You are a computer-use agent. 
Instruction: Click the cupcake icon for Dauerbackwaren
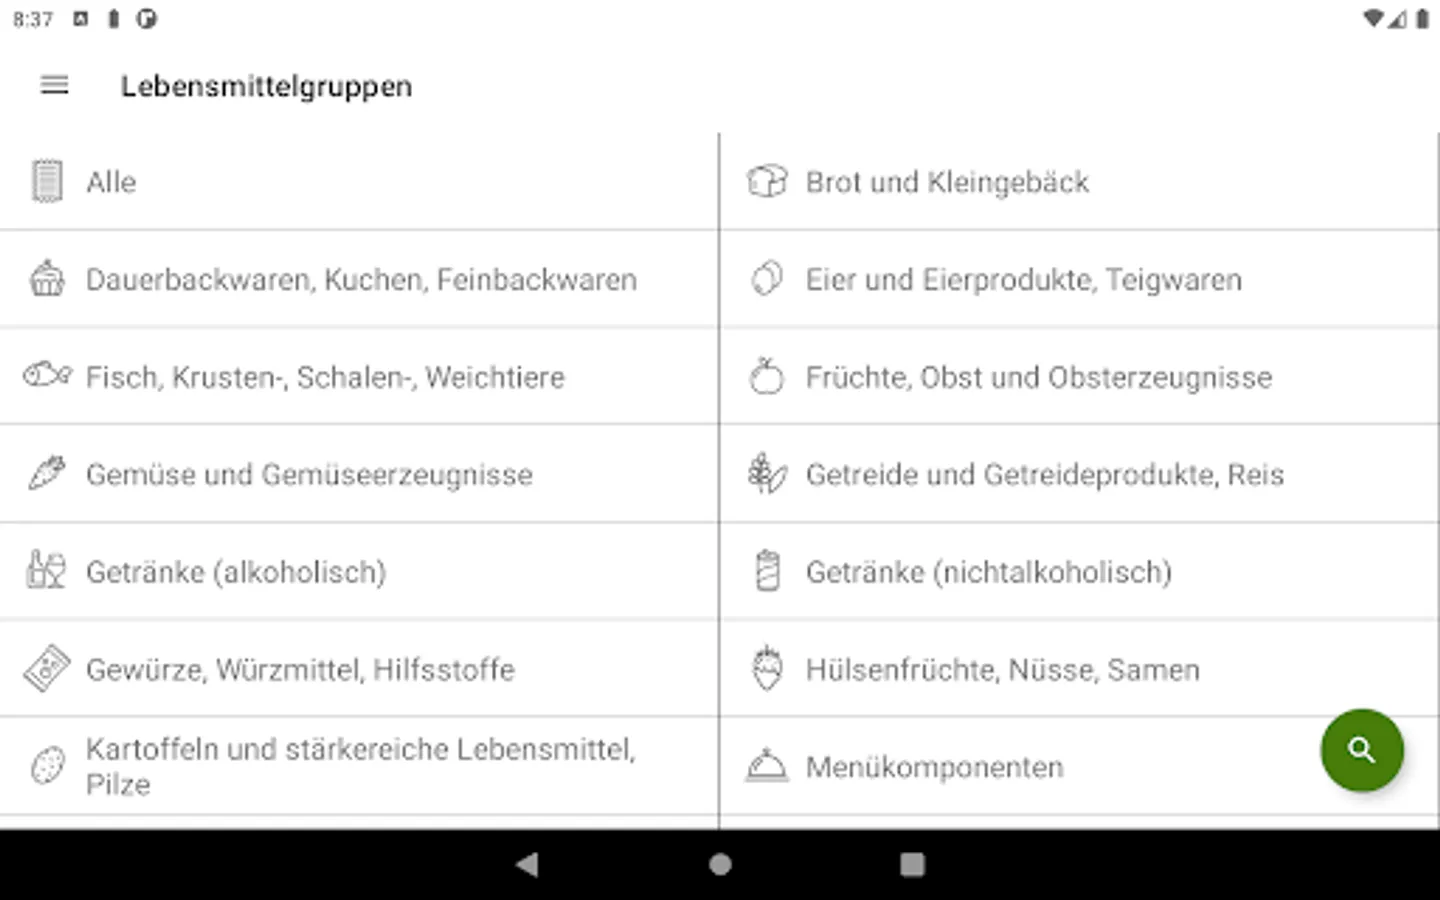click(47, 279)
